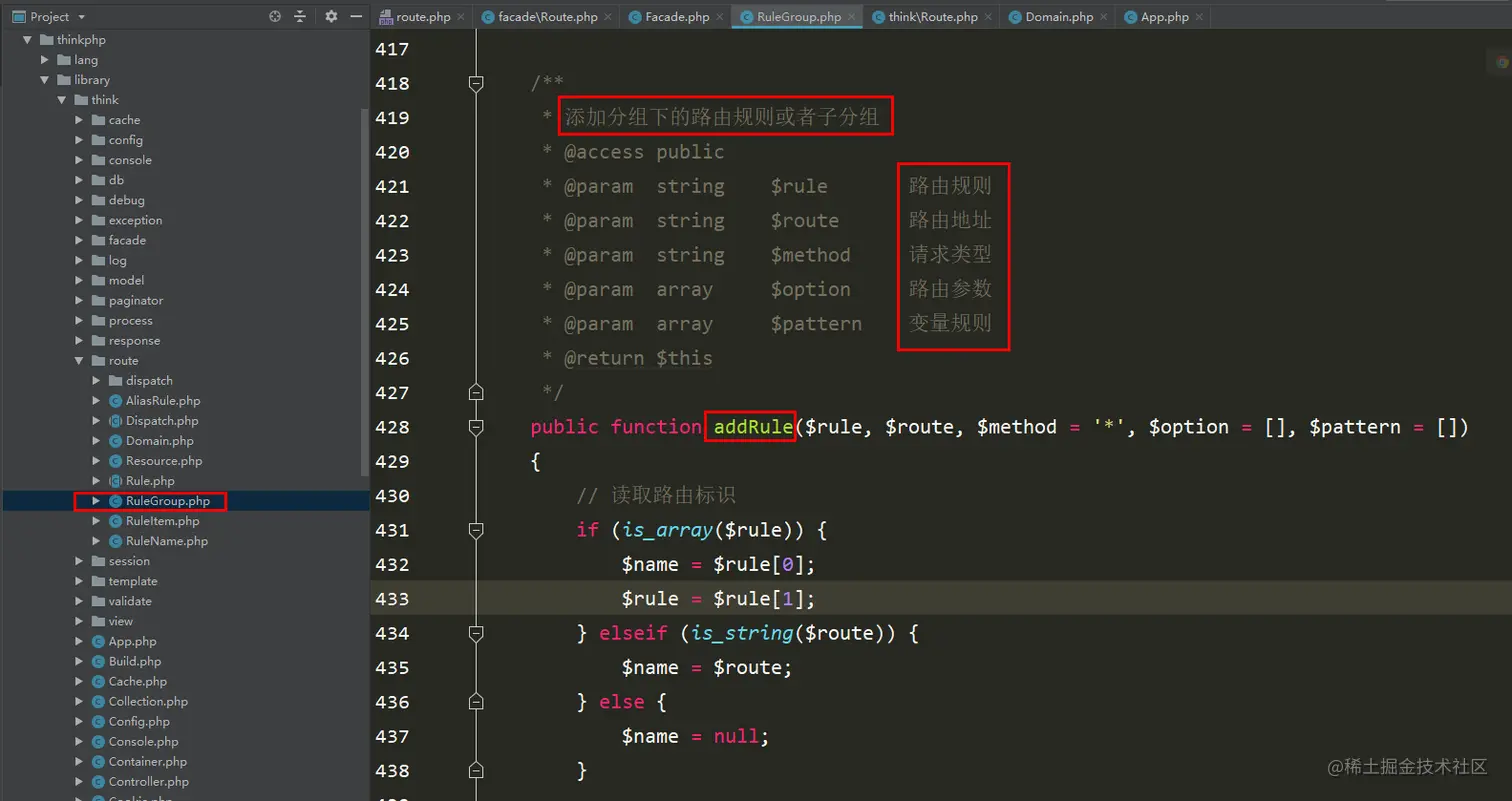1512x801 pixels.
Task: Open Domain.php in the project tree
Action: pyautogui.click(x=160, y=441)
